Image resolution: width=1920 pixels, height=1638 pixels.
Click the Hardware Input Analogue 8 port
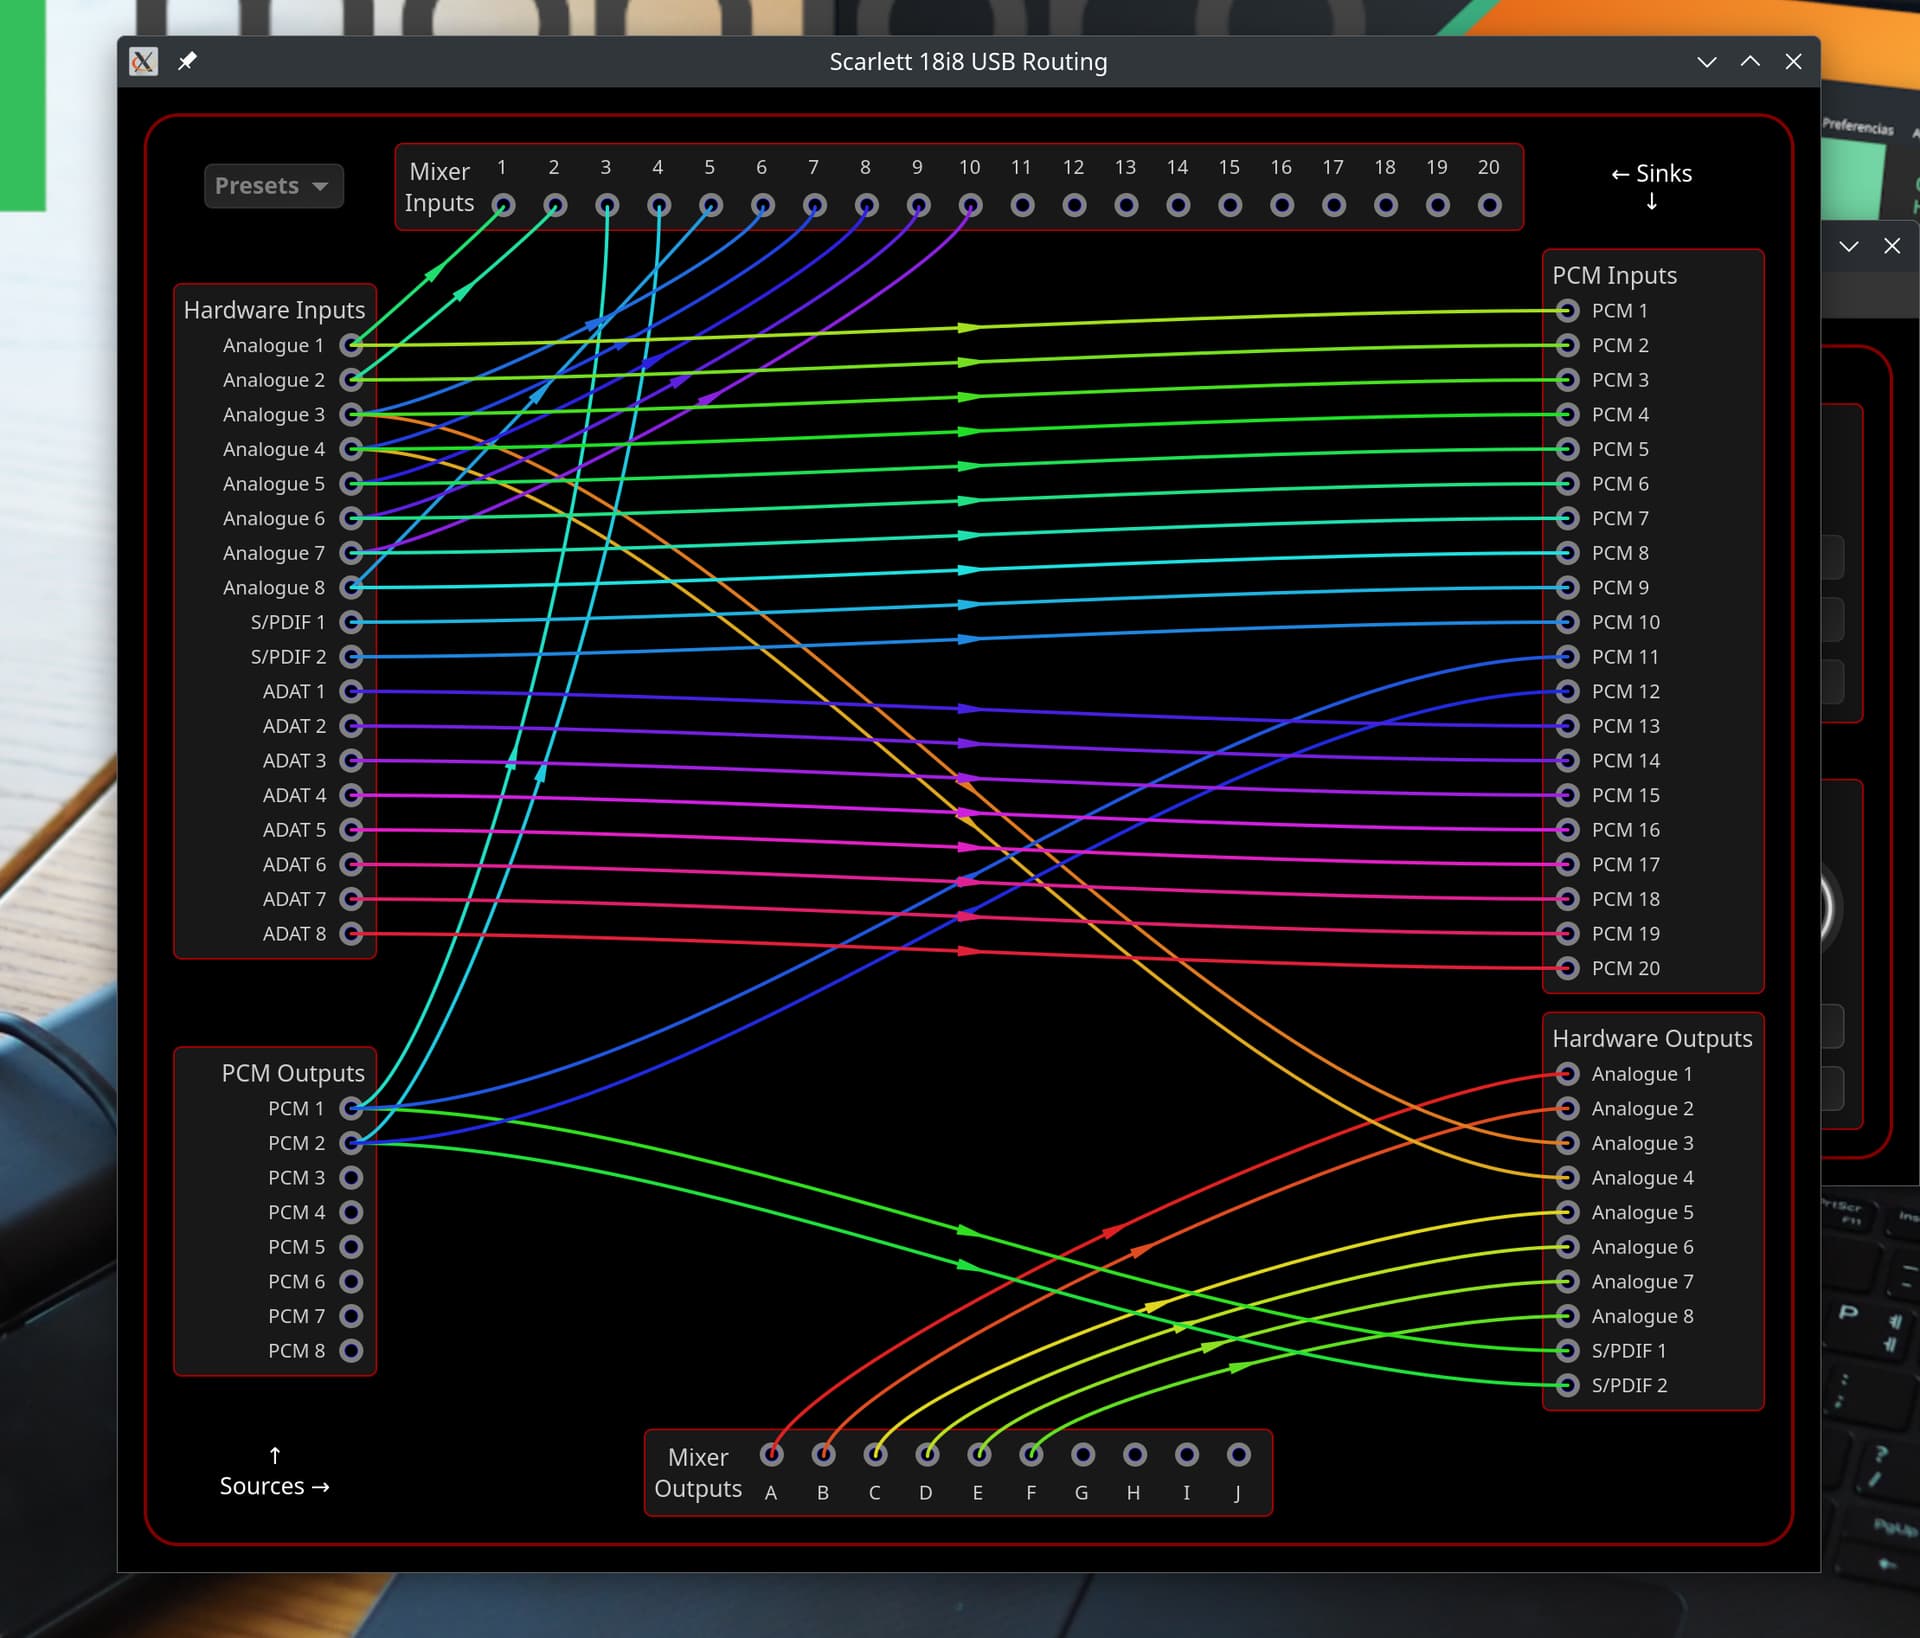click(351, 587)
